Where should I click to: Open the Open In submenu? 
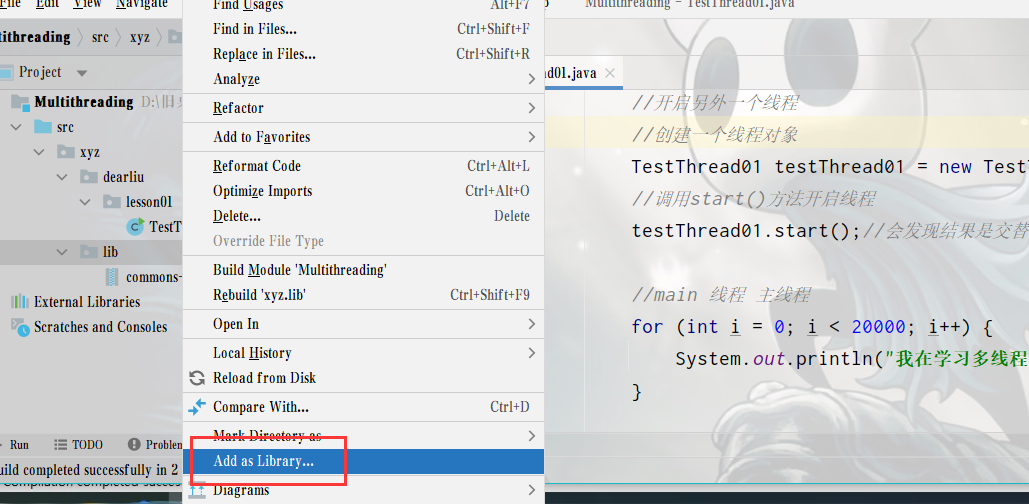click(363, 324)
